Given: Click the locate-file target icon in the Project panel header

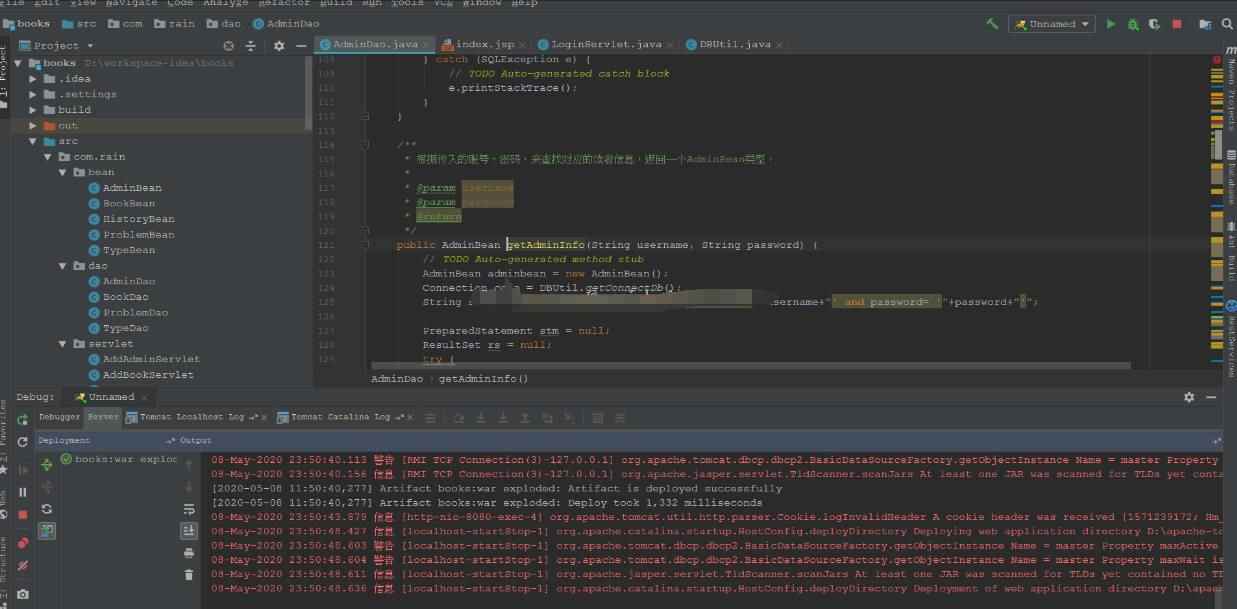Looking at the screenshot, I should click(x=228, y=46).
